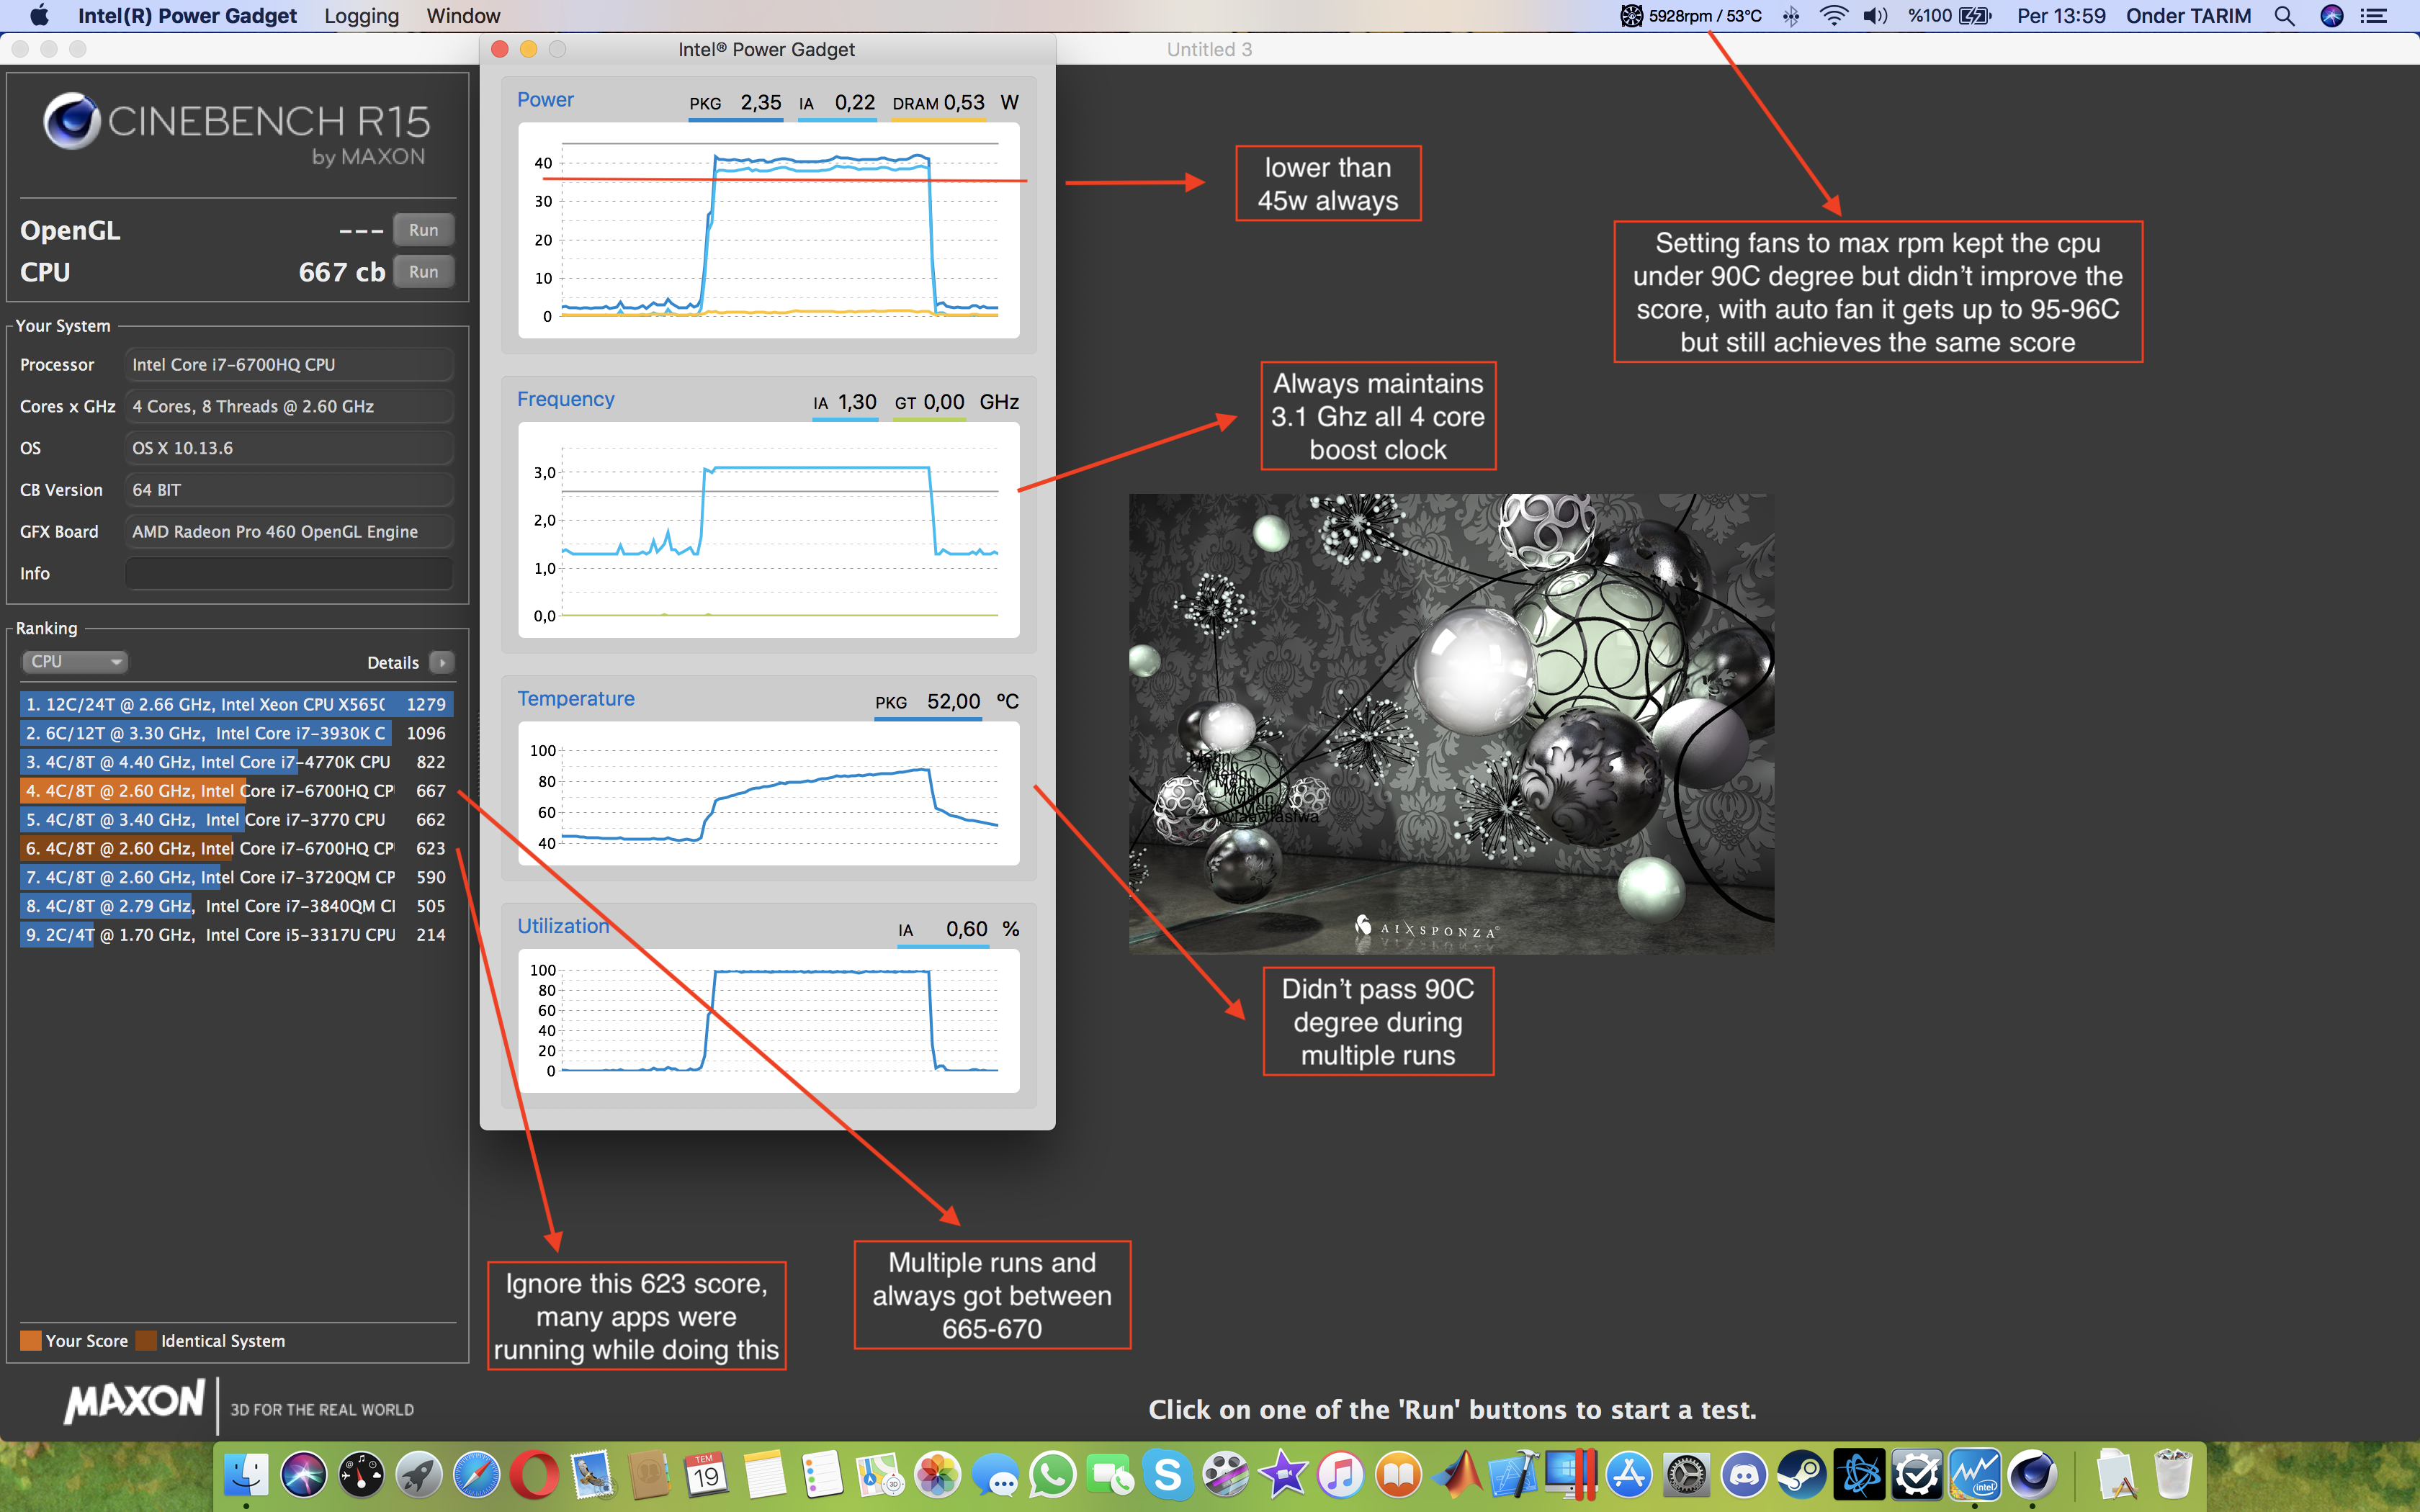
Task: Open iTunes from the Dock
Action: coord(1341,1475)
